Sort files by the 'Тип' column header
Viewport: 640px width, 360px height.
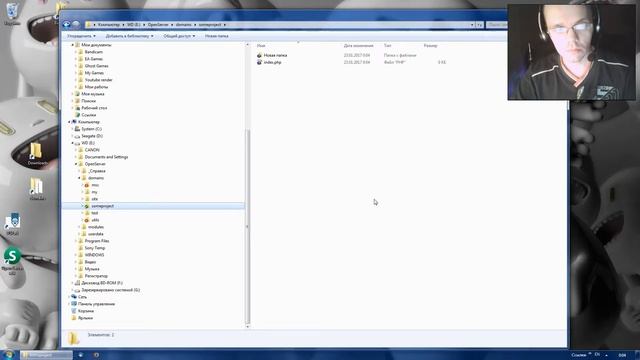387,46
